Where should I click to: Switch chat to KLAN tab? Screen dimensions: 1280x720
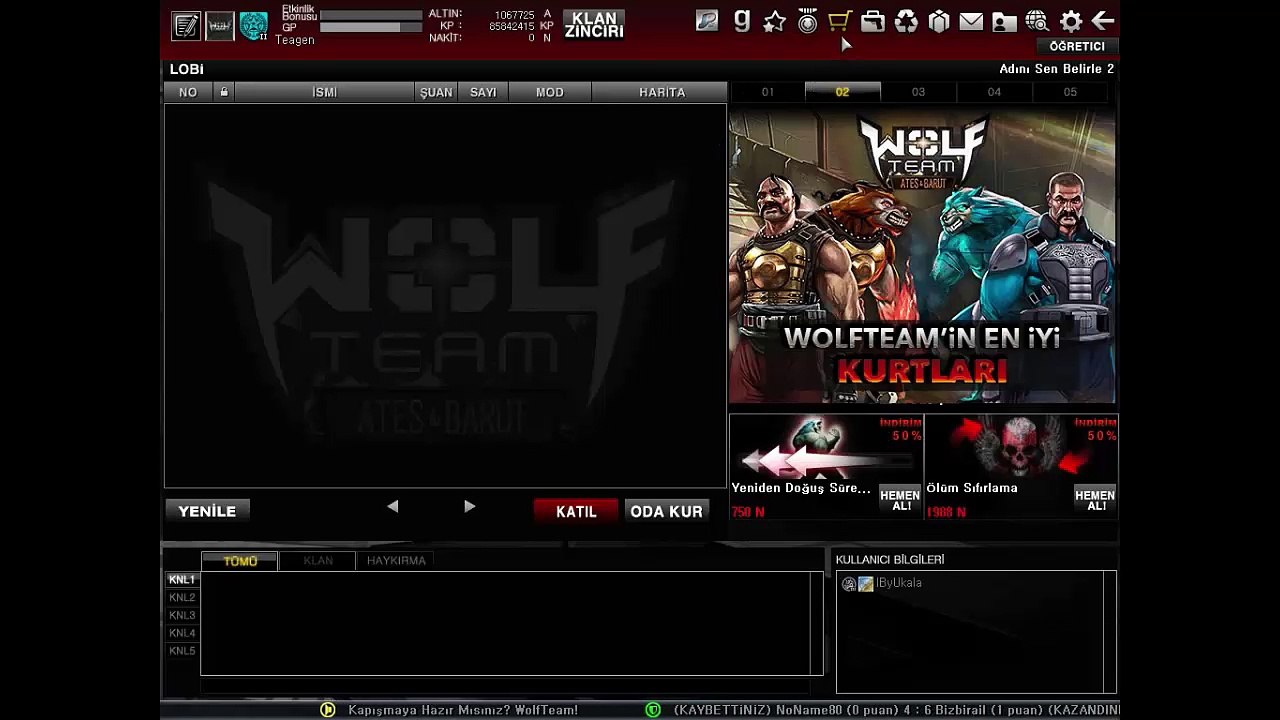[318, 561]
